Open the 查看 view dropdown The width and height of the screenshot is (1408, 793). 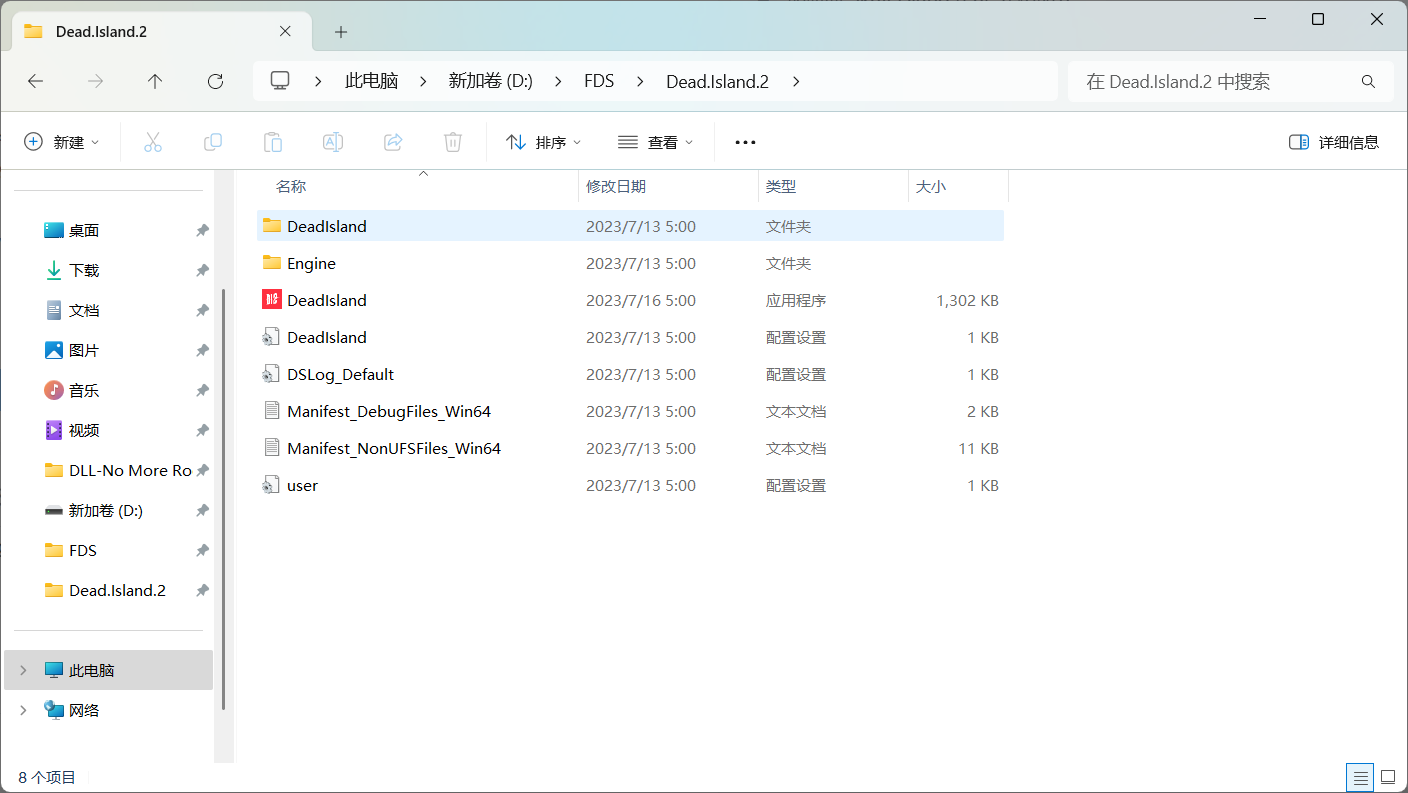pyautogui.click(x=655, y=142)
